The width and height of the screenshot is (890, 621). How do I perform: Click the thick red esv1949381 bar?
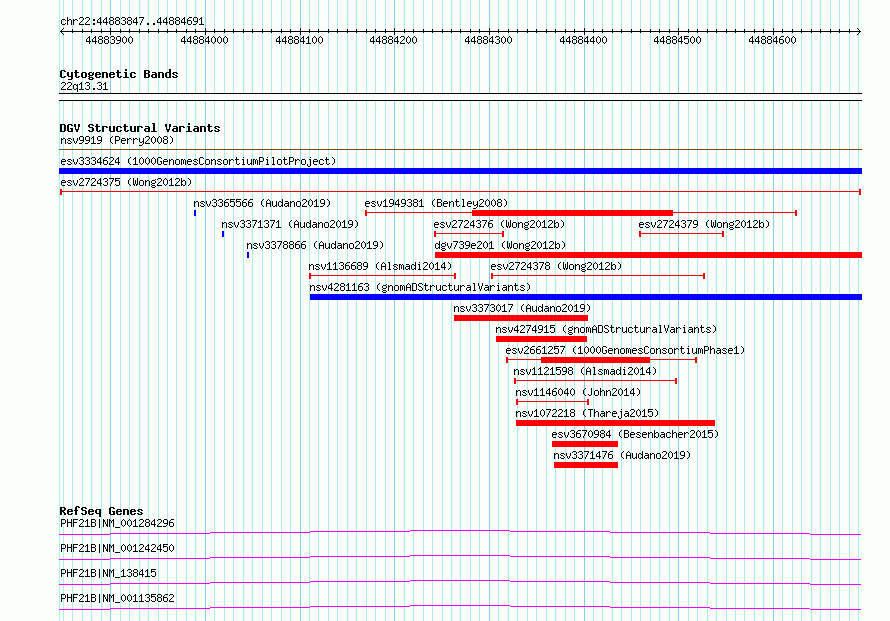point(572,213)
